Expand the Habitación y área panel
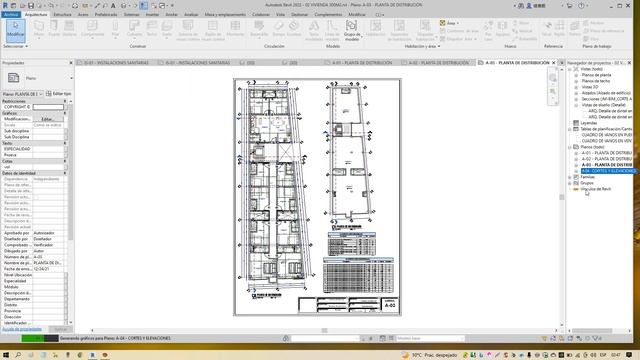 [x=422, y=46]
